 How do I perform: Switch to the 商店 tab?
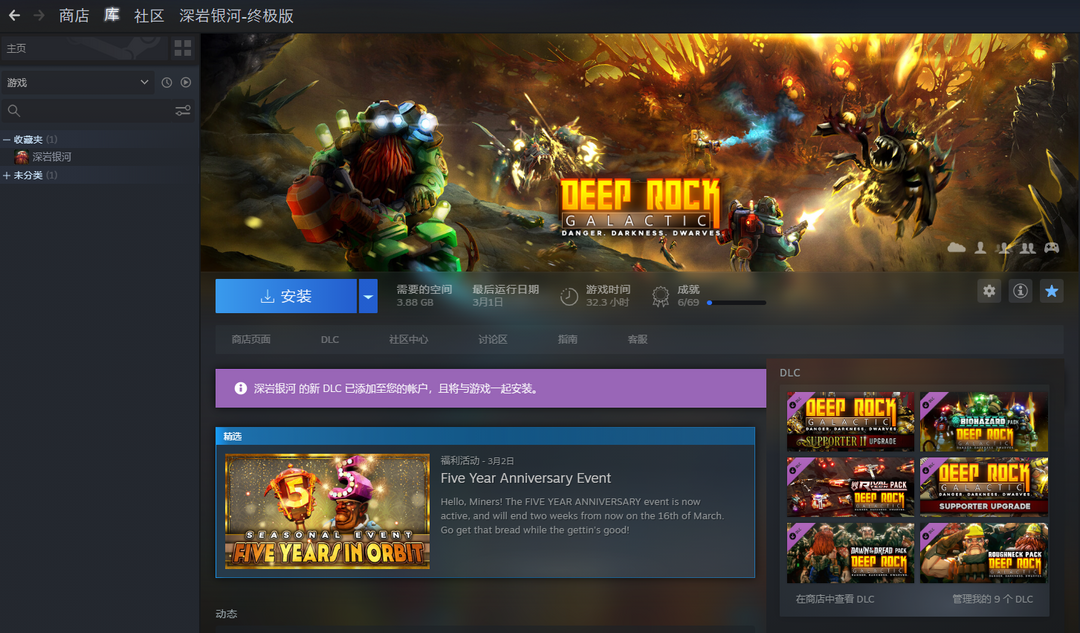click(x=74, y=16)
